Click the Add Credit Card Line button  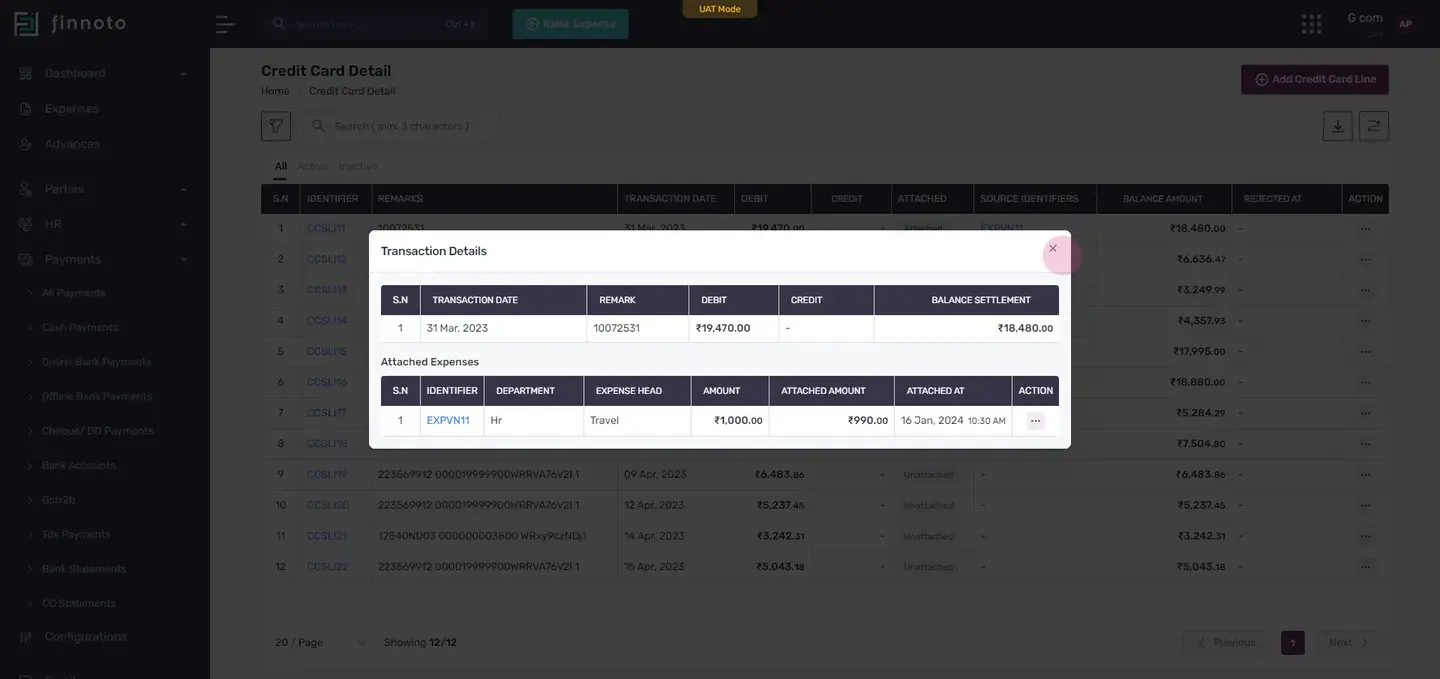pos(1315,80)
